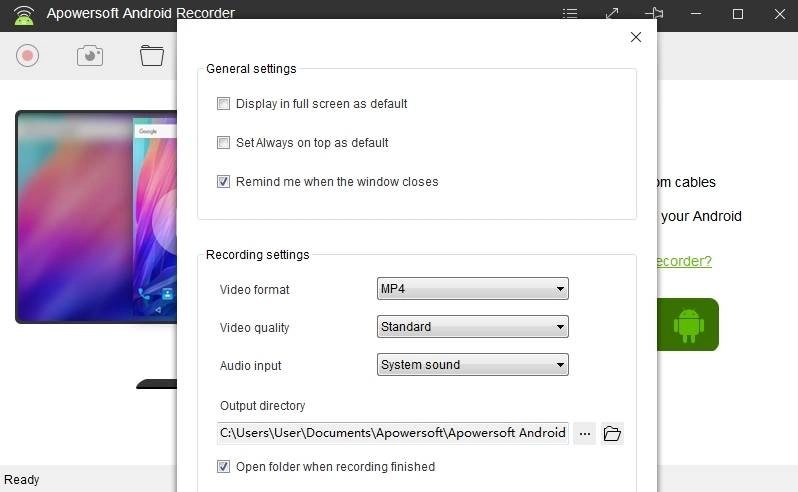Start recording with the red record button

tap(27, 55)
